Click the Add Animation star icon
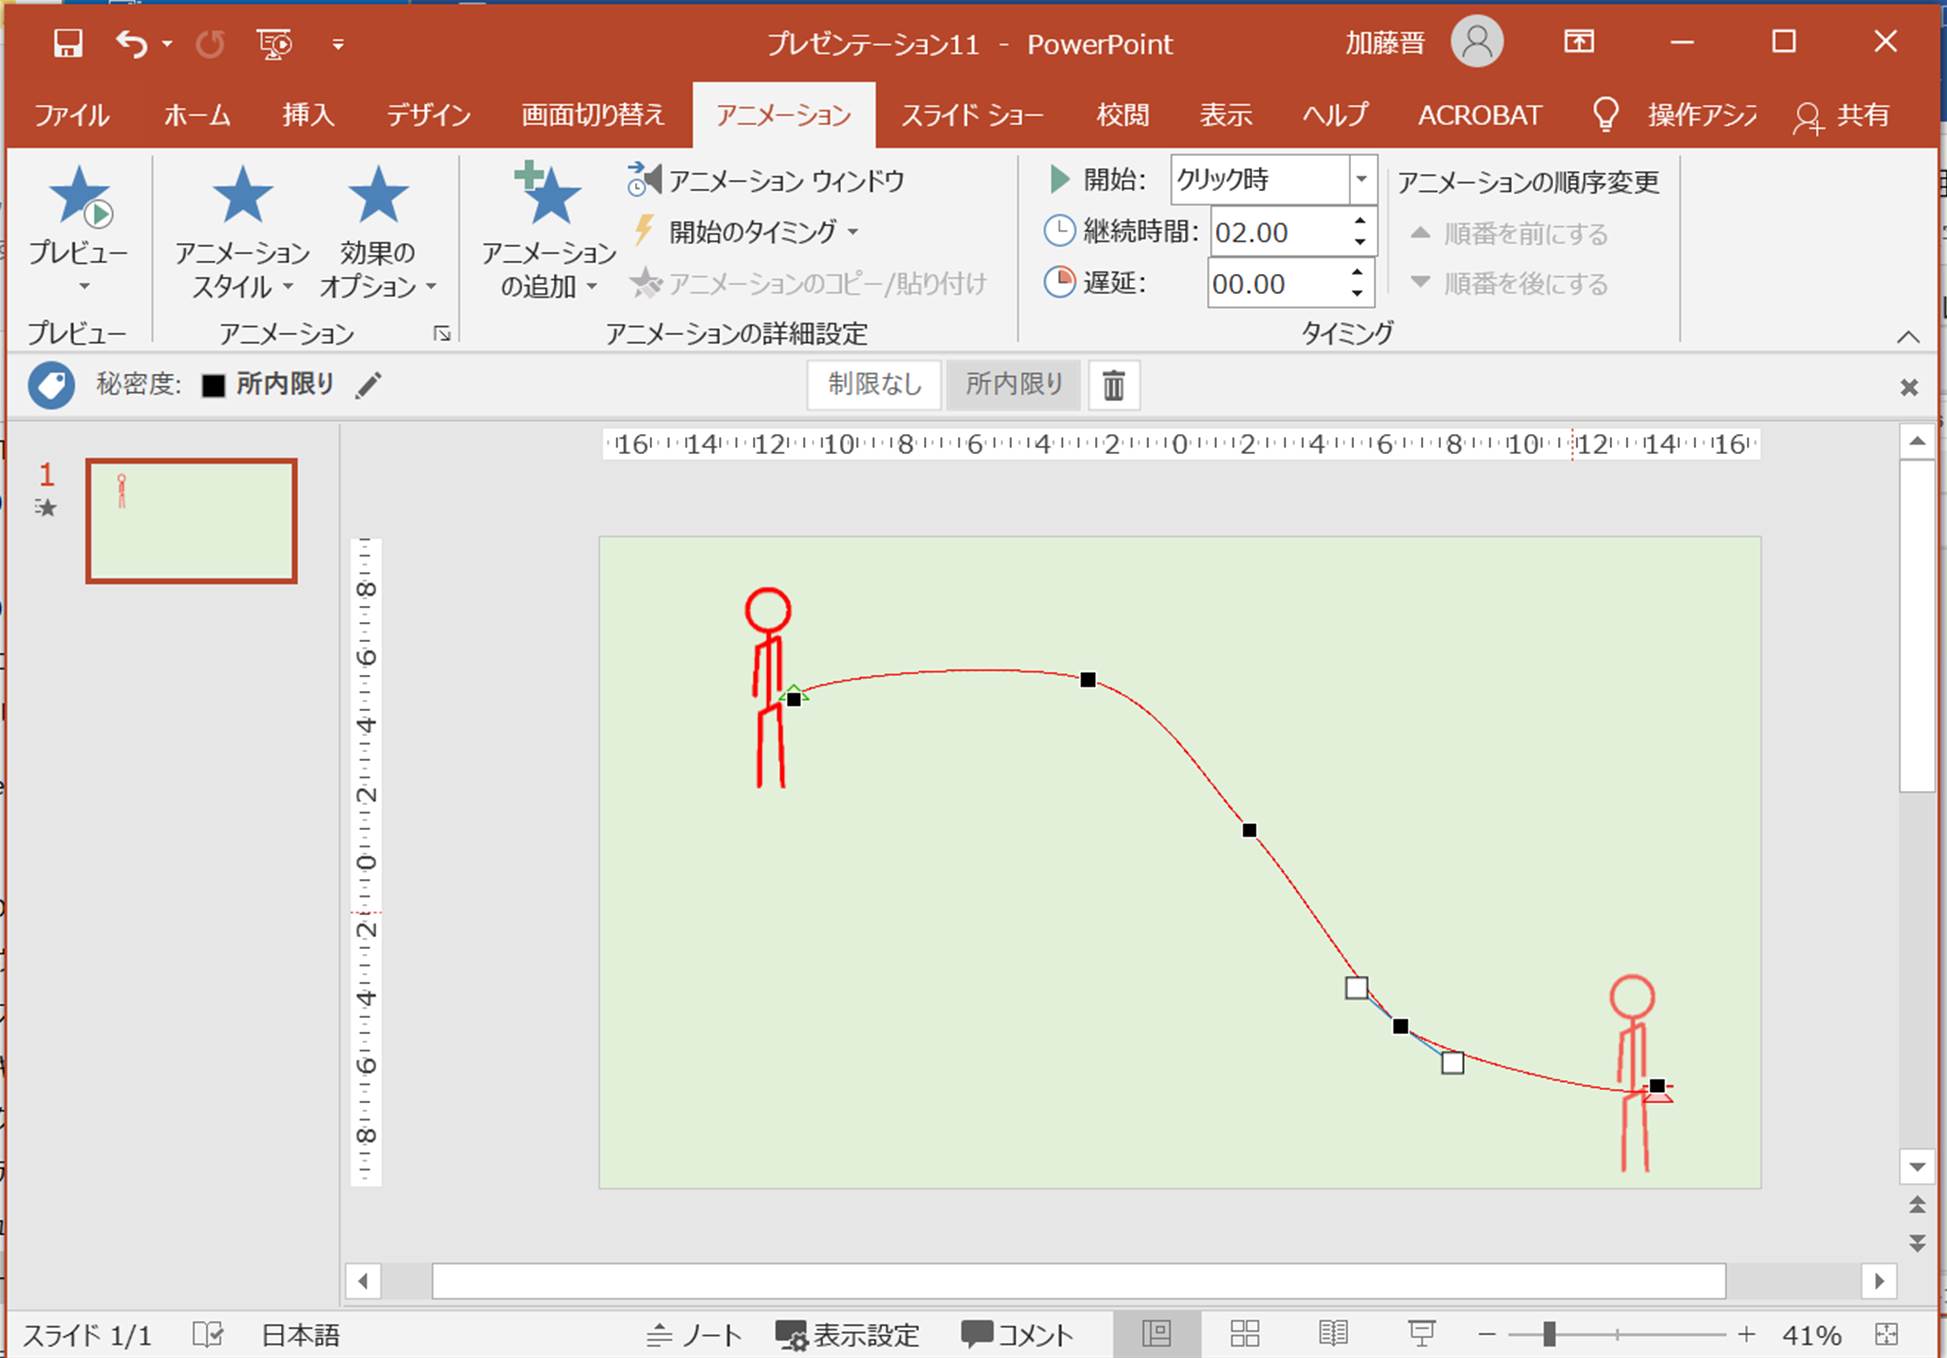The image size is (1947, 1358). [x=548, y=196]
